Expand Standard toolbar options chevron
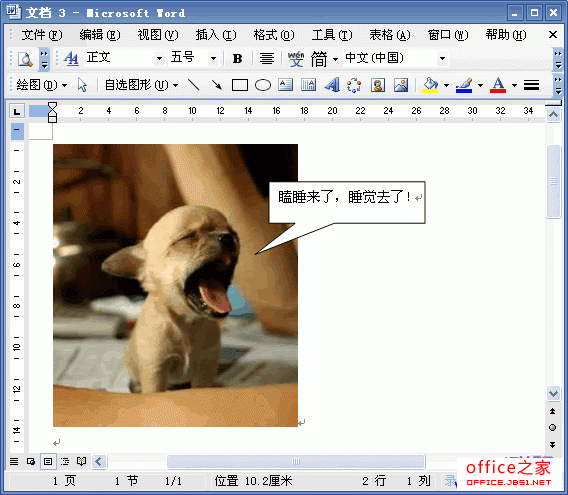 (x=44, y=59)
